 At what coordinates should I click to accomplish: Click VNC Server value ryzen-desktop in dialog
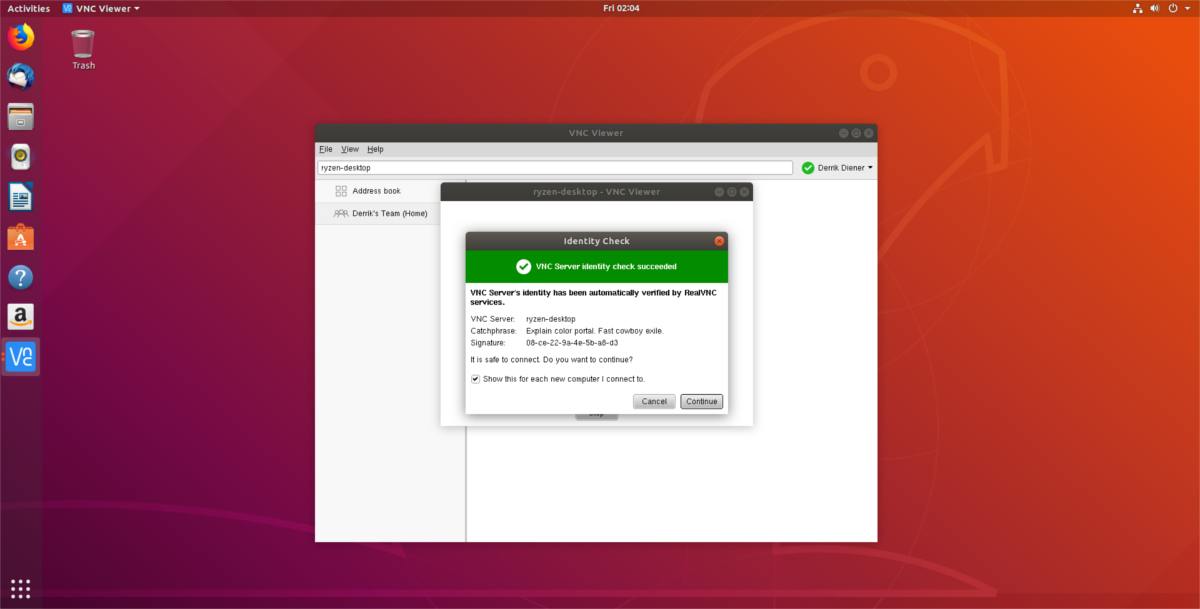point(551,319)
